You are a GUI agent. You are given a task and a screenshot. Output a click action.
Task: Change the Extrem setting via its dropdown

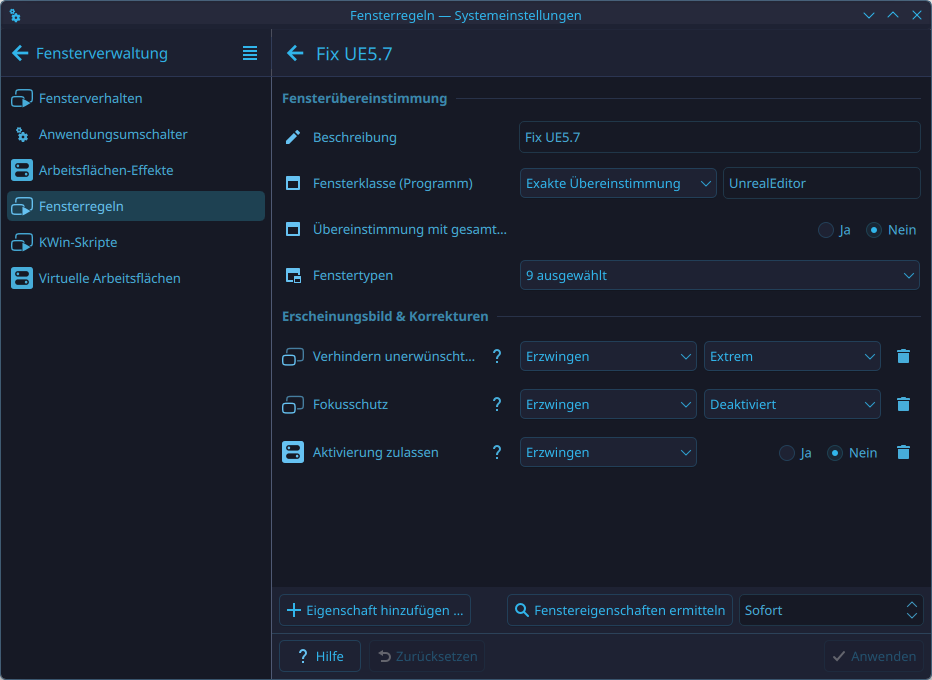791,356
